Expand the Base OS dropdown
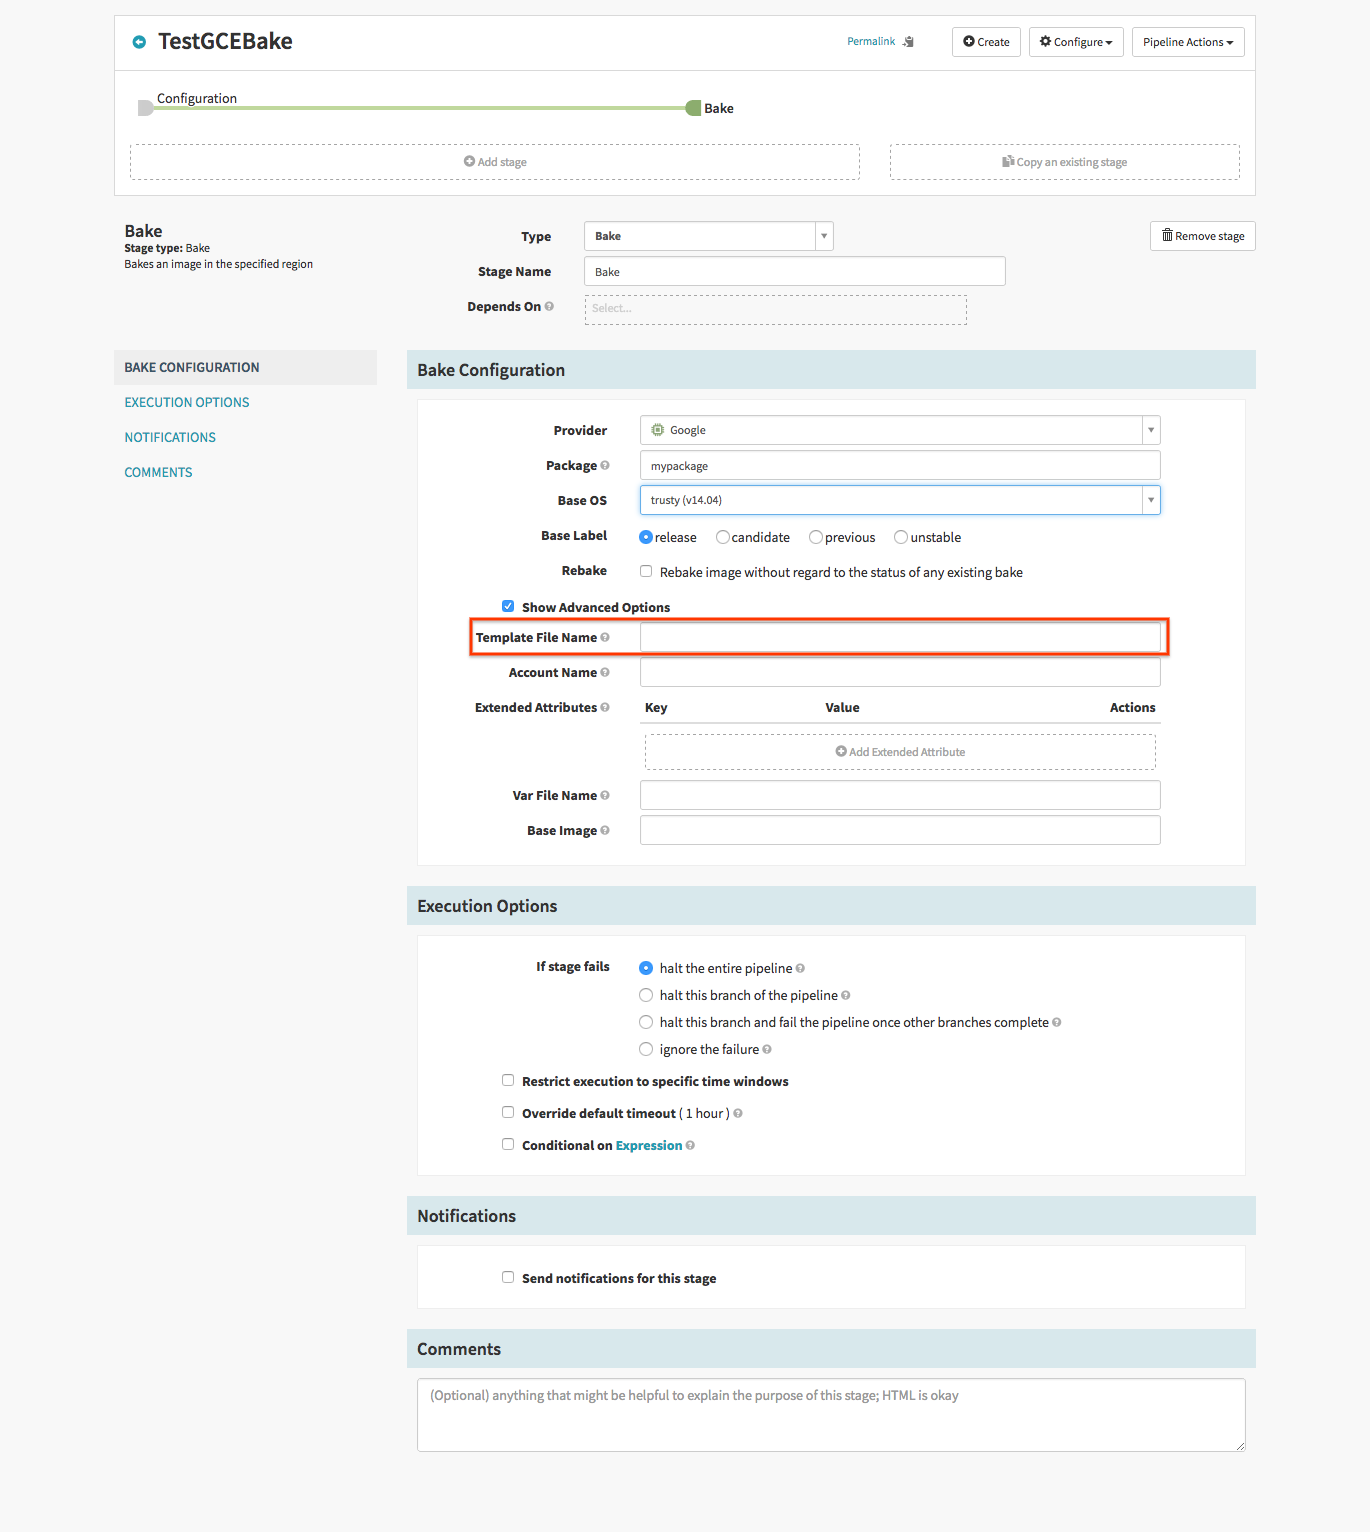This screenshot has height=1536, width=1371. point(899,500)
